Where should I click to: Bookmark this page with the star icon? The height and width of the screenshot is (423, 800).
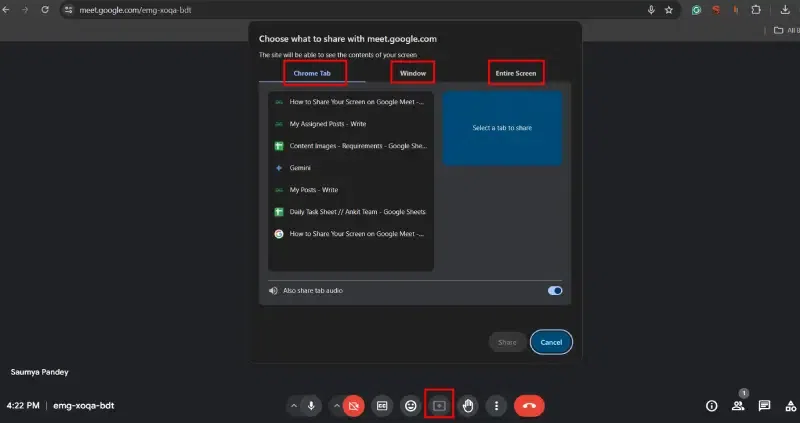(x=669, y=10)
